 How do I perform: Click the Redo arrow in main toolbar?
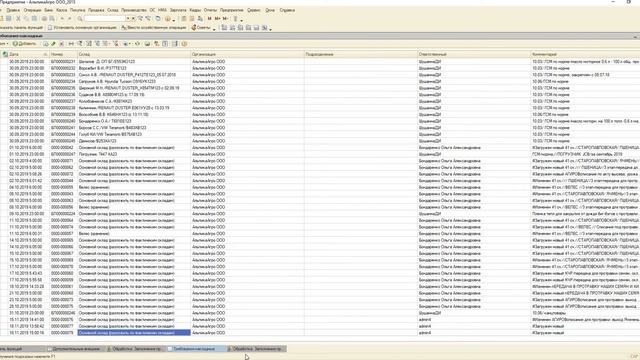(70, 18)
